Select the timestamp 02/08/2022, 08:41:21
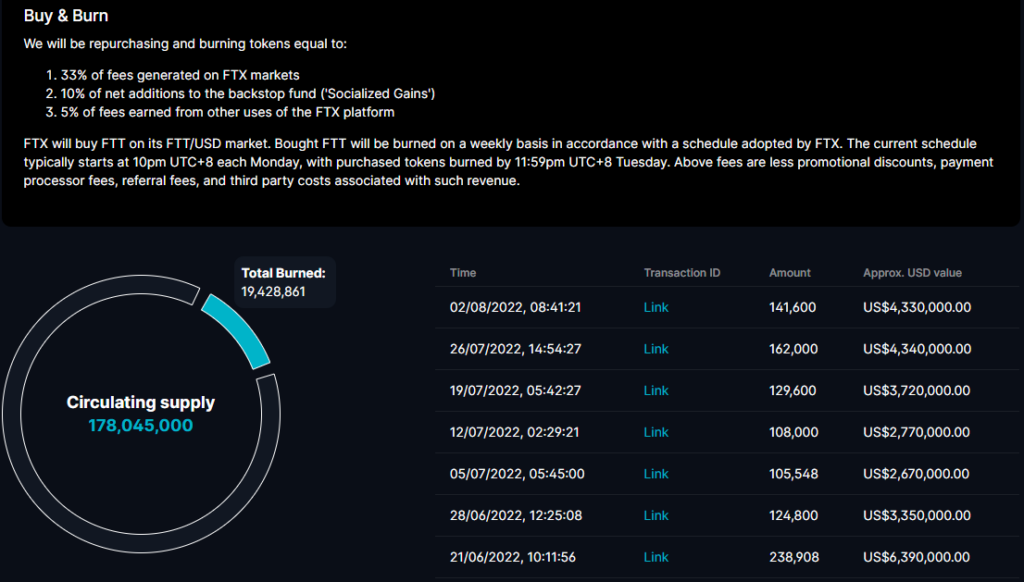The width and height of the screenshot is (1024, 582). tap(515, 307)
